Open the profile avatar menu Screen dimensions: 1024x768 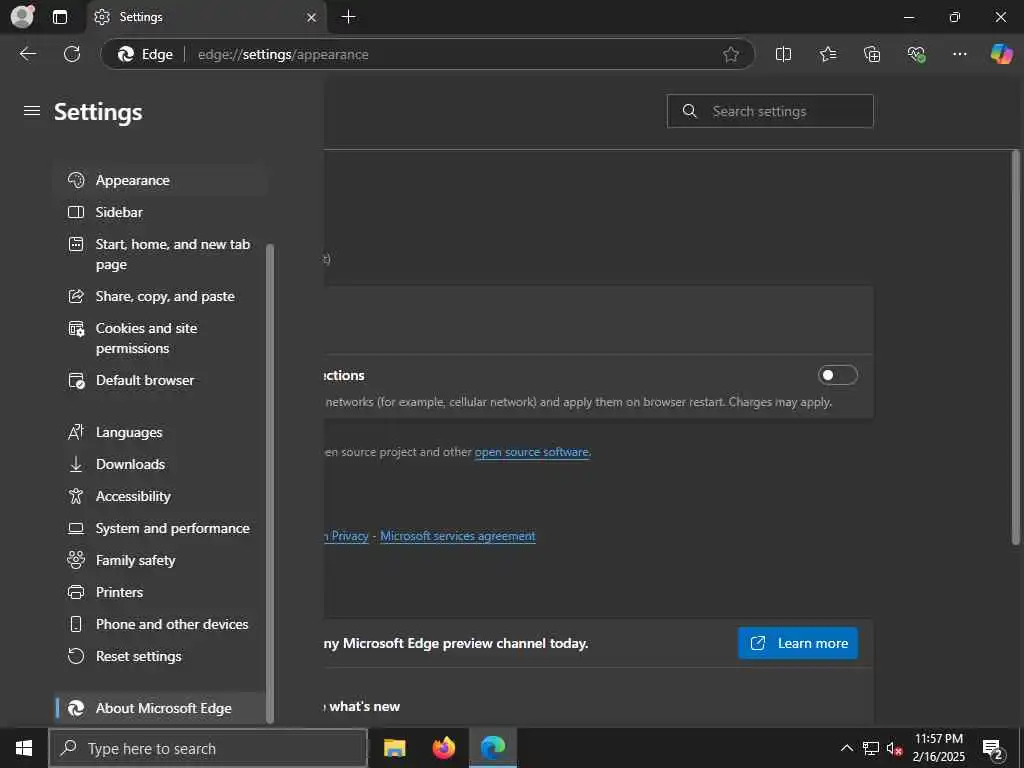tap(23, 16)
